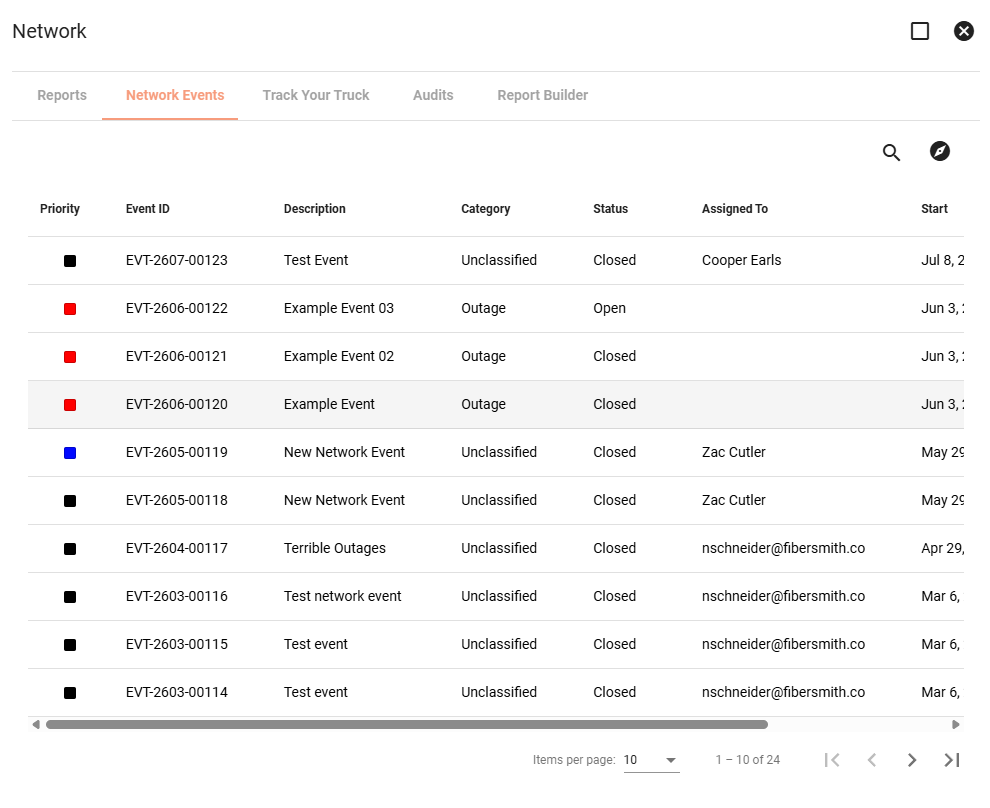Jump to the last page arrow
The image size is (990, 808).
tap(951, 760)
